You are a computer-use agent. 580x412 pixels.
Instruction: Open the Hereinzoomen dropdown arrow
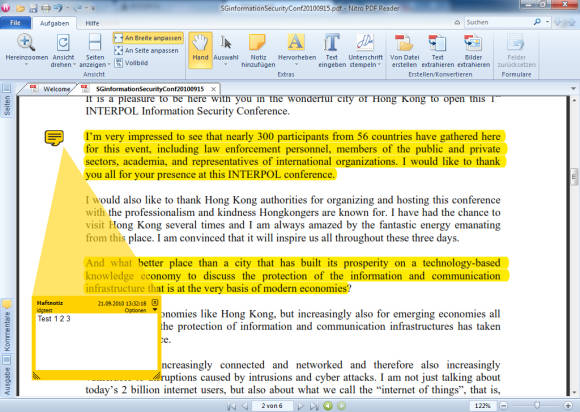(x=26, y=64)
